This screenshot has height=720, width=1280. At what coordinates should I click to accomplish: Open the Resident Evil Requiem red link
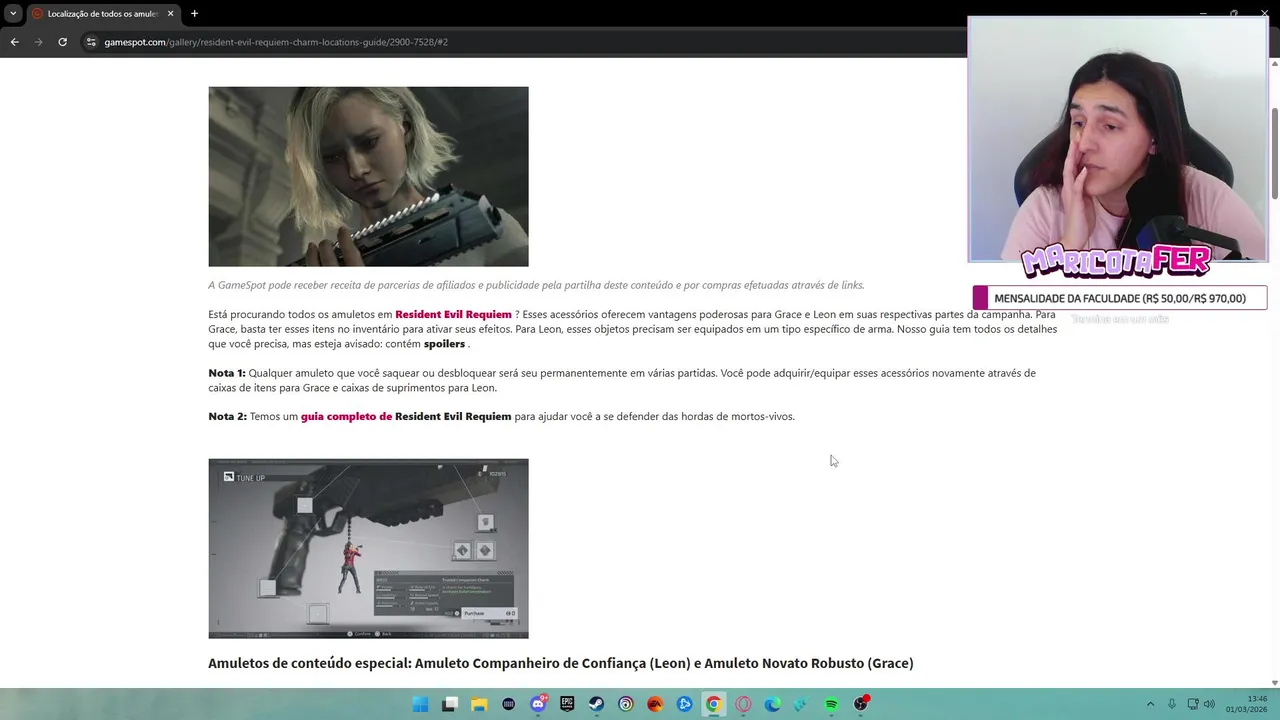pos(453,315)
